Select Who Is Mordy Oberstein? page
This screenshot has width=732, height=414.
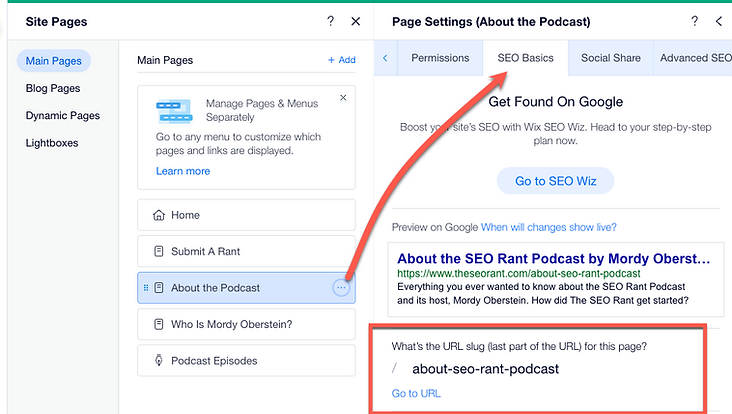click(246, 324)
